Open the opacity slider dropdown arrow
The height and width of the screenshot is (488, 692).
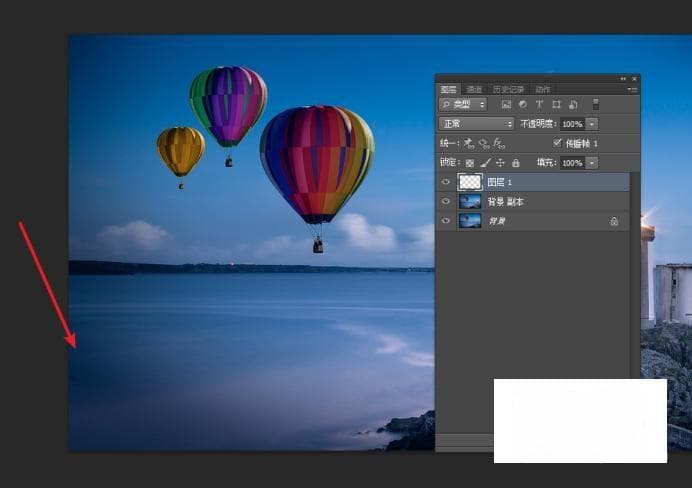[592, 124]
